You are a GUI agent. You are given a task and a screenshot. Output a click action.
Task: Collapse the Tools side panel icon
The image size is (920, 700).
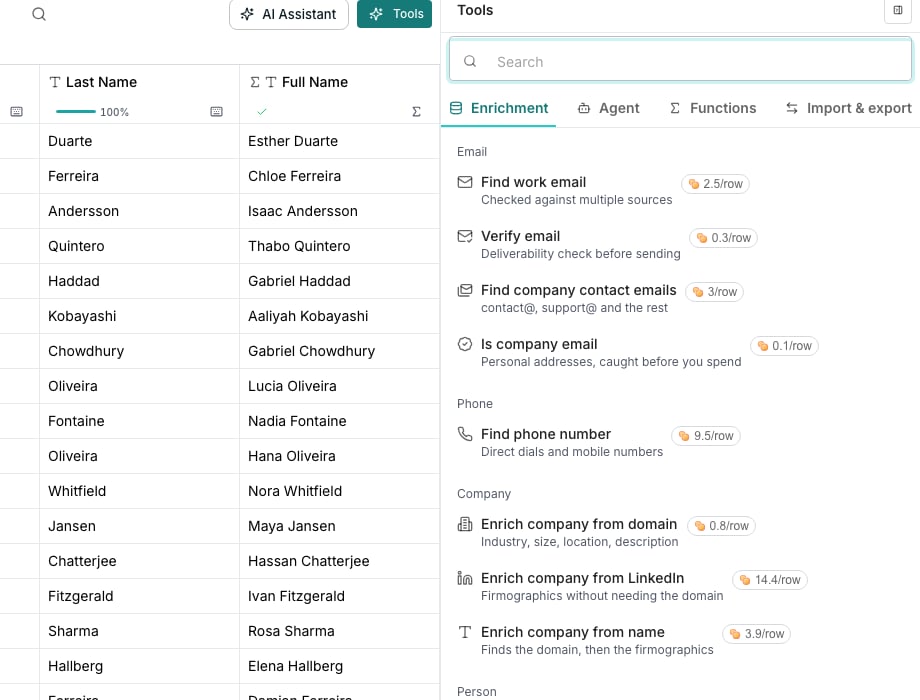click(x=898, y=11)
